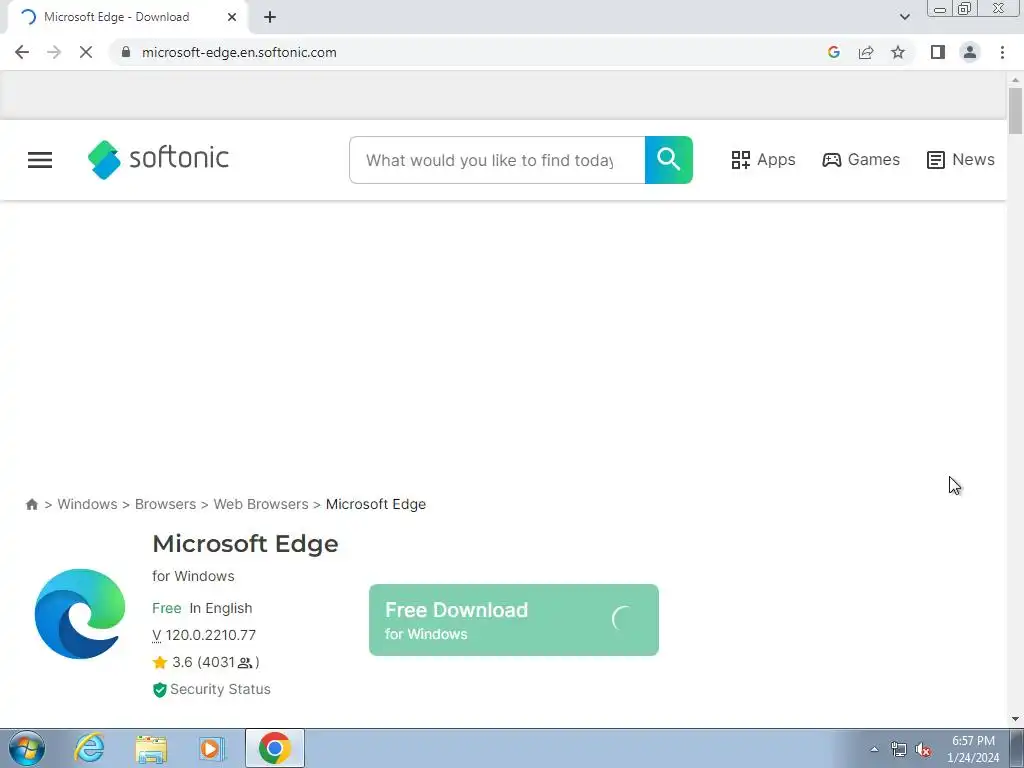Close the Microsoft Edge - Download tab
The image size is (1024, 768).
point(232,17)
